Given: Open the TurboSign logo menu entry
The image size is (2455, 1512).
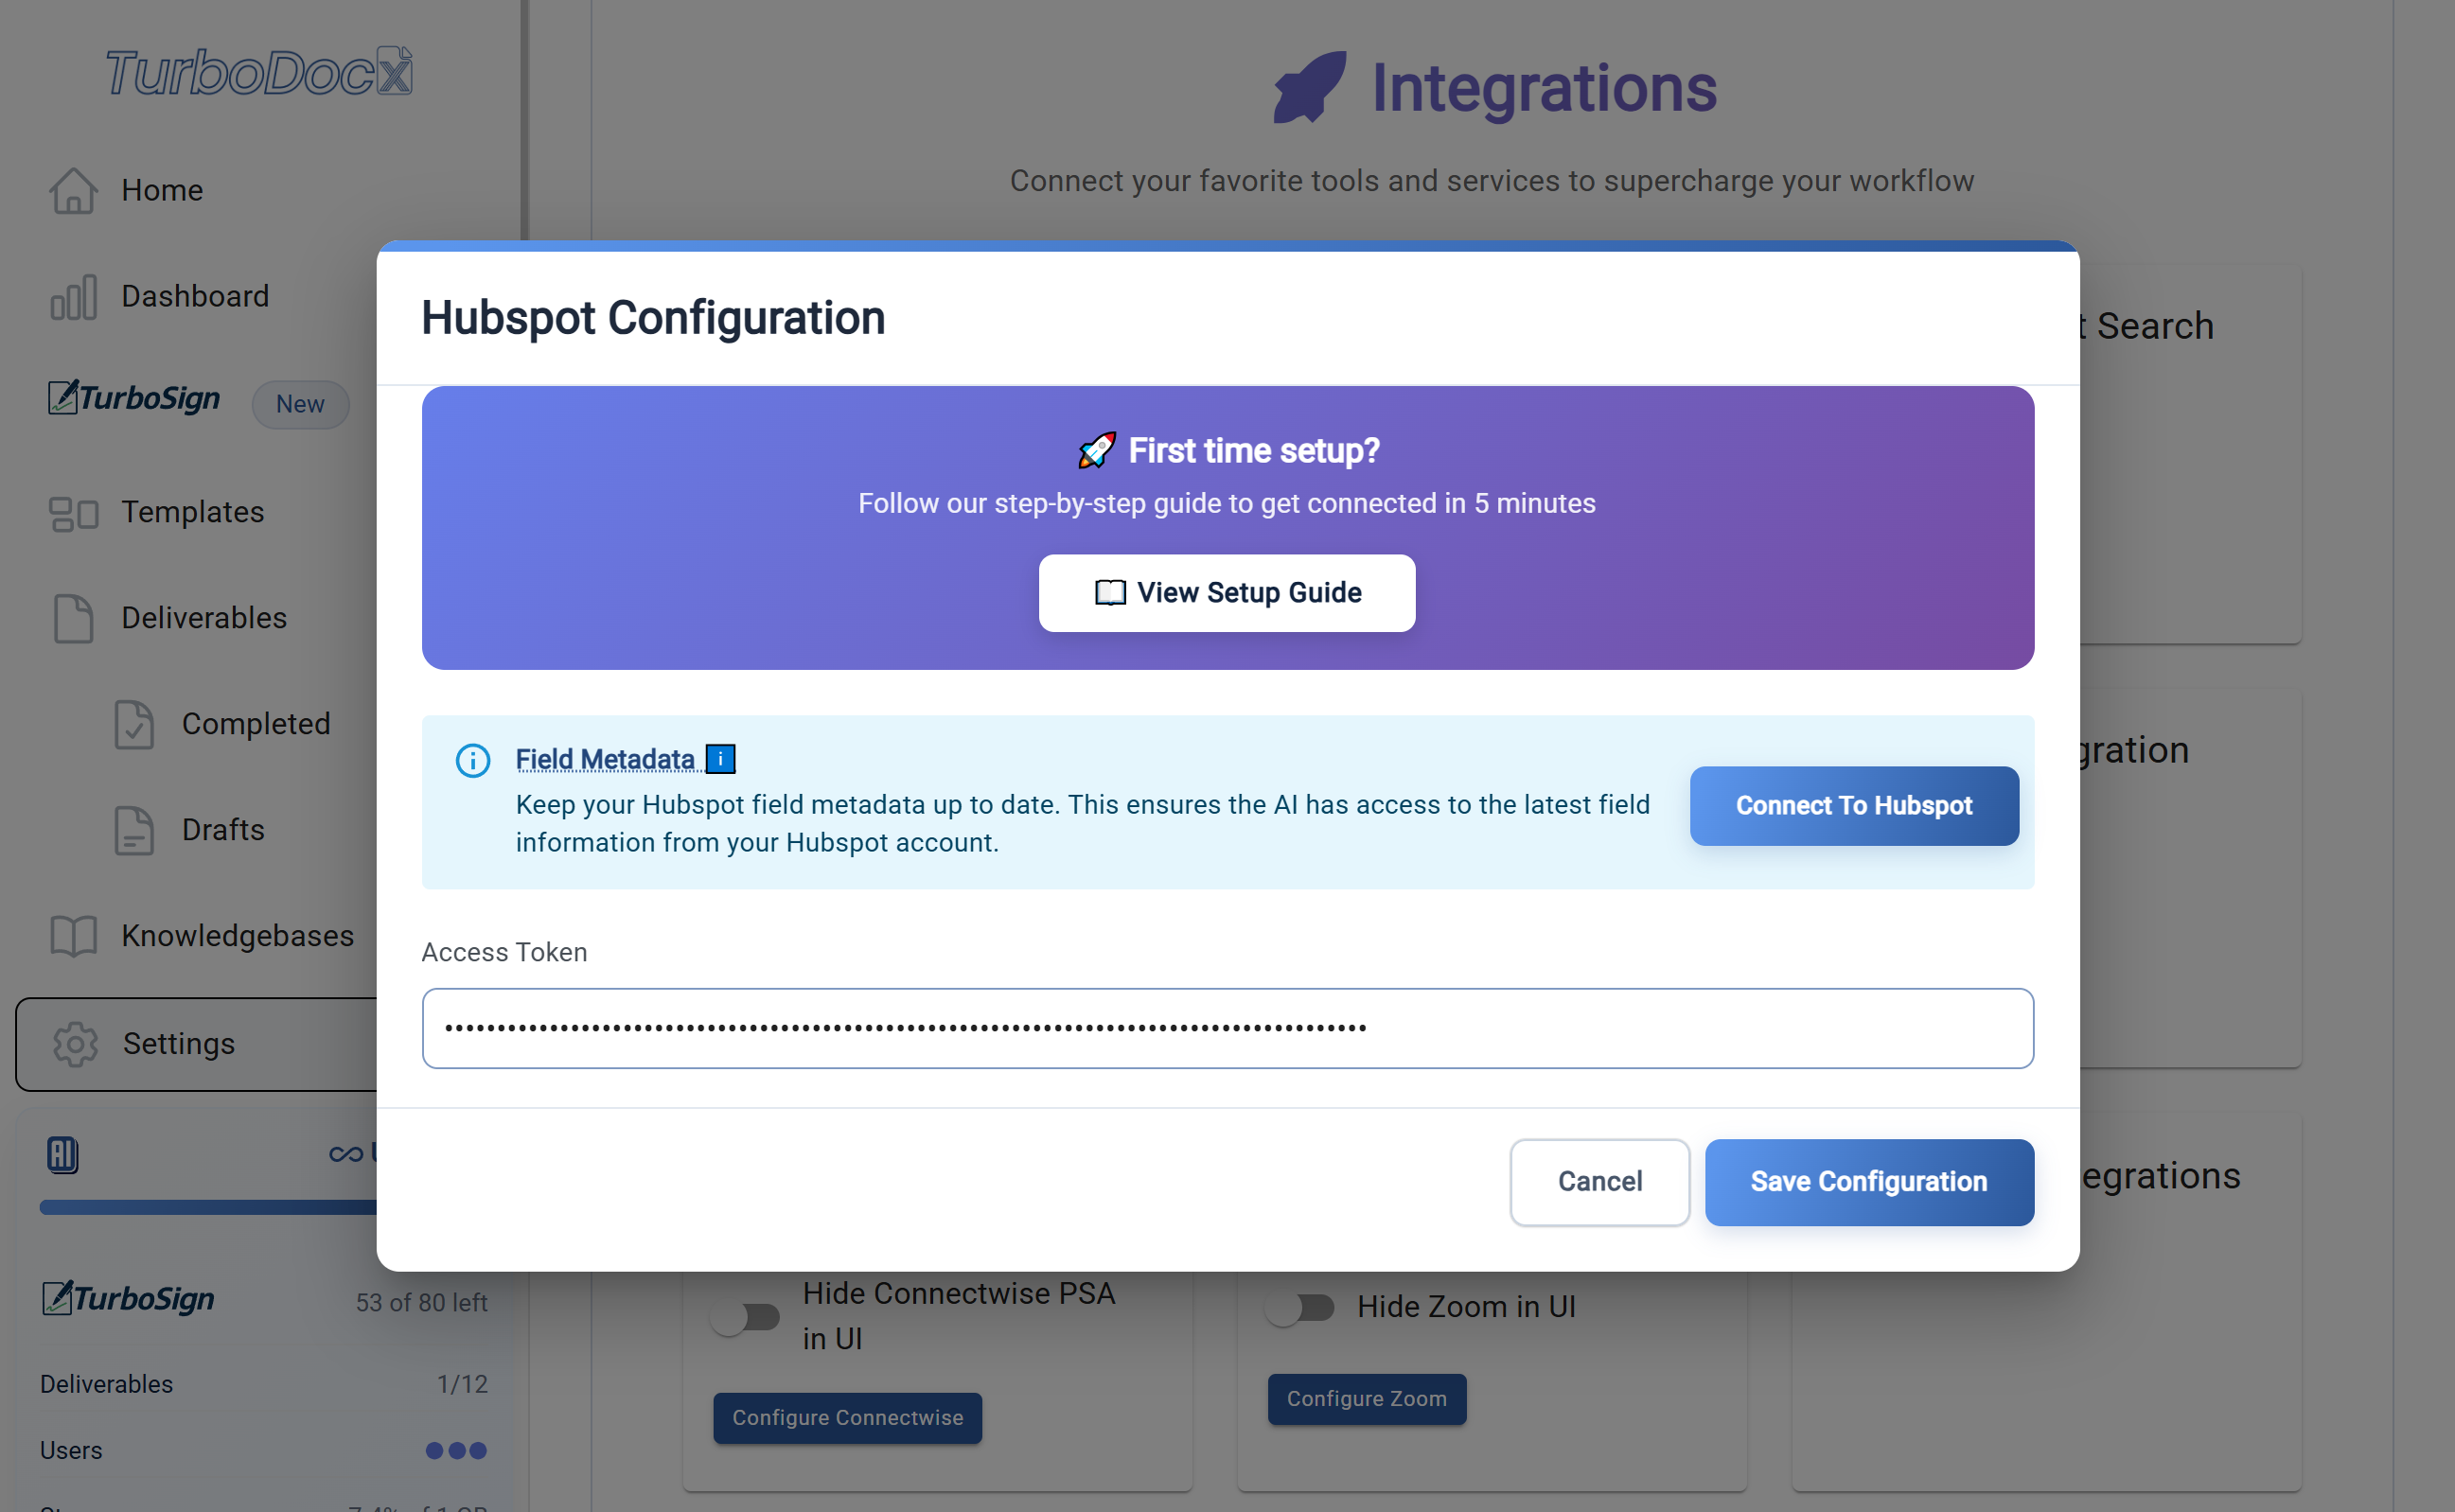Looking at the screenshot, I should coord(134,398).
